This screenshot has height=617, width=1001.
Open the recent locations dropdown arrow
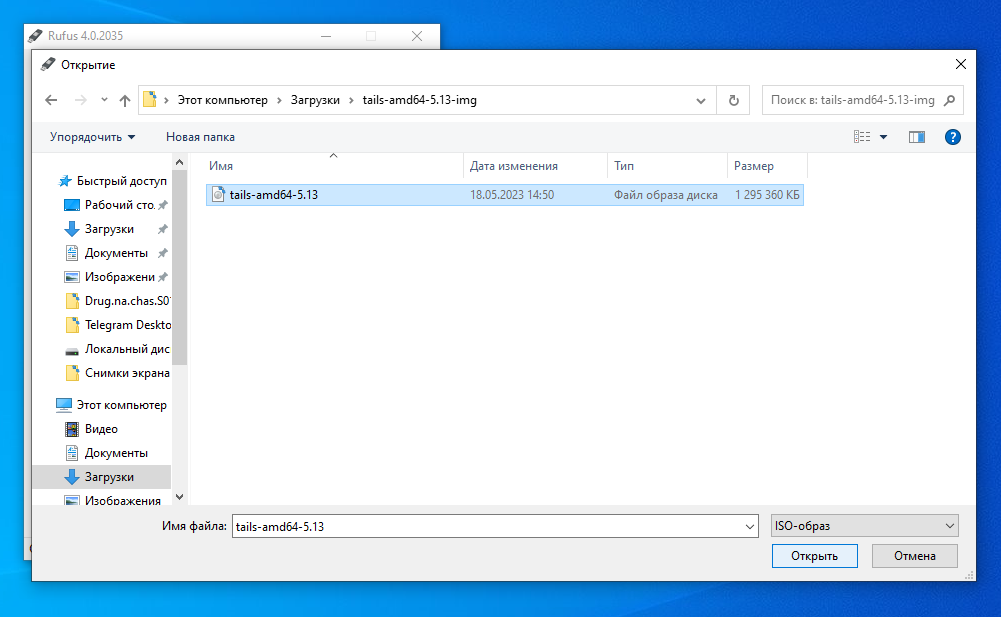pos(104,100)
